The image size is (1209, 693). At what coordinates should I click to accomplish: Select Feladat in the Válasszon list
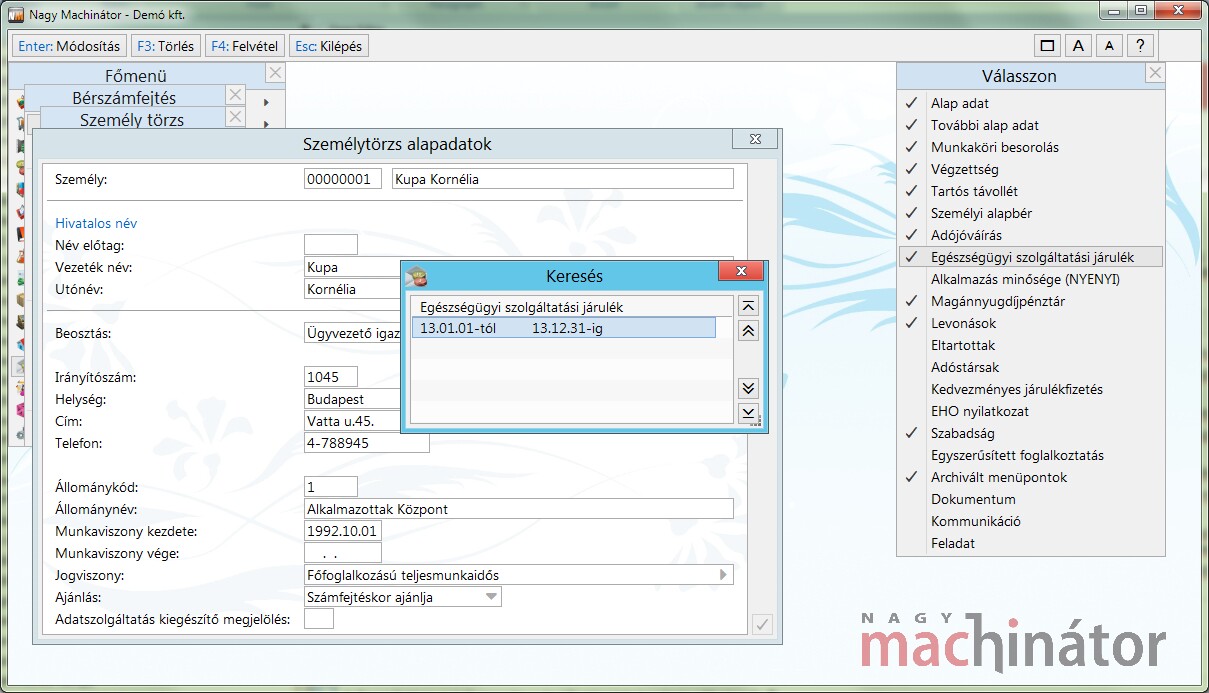click(x=1031, y=543)
